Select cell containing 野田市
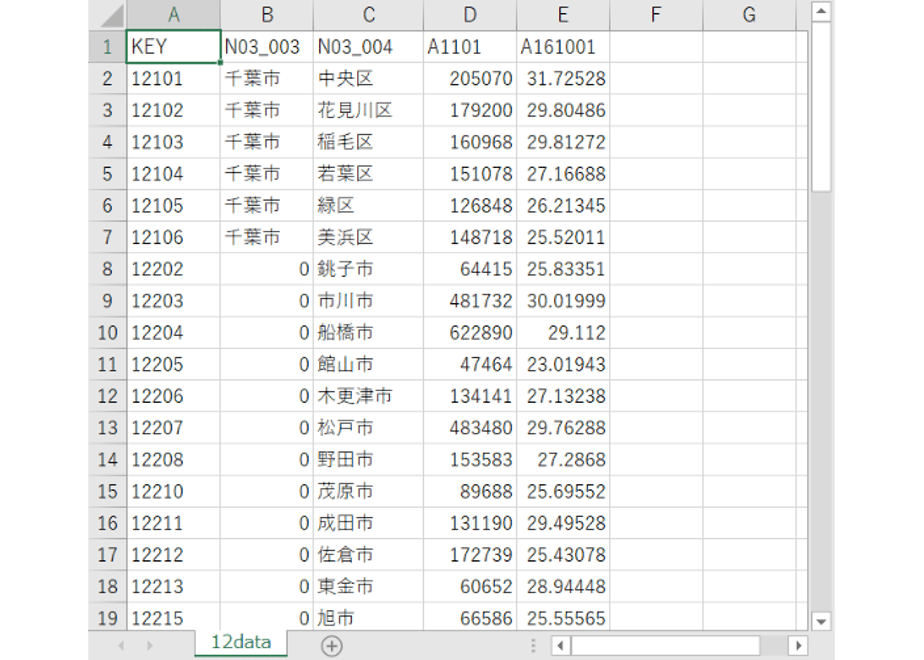The height and width of the screenshot is (660, 924). (368, 460)
